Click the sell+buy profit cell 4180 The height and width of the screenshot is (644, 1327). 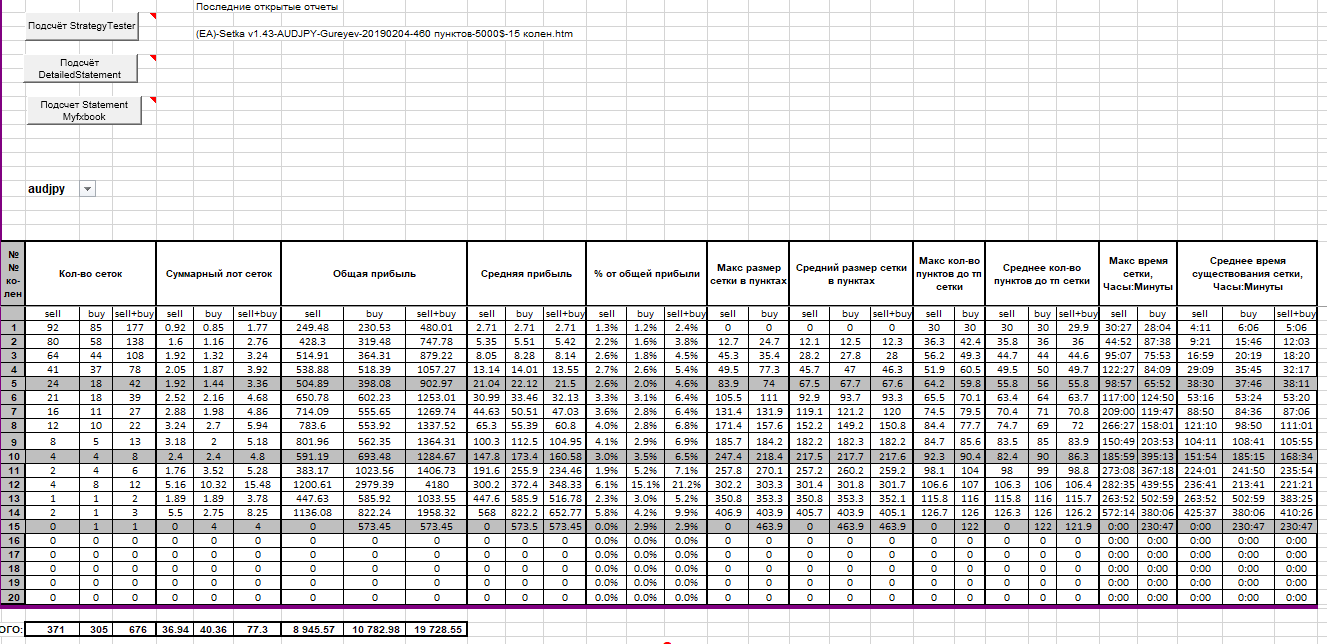[x=435, y=484]
